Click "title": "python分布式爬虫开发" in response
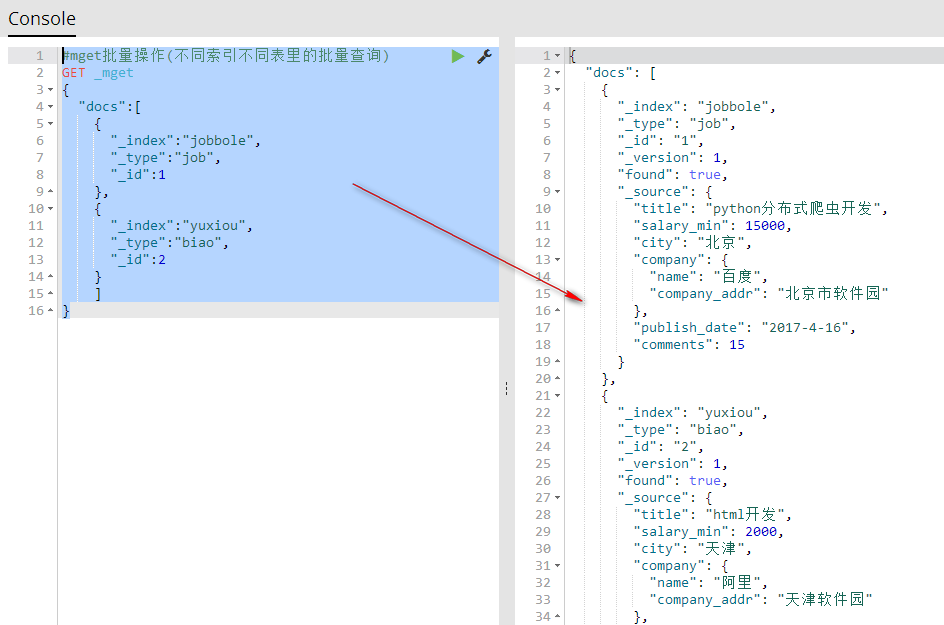The height and width of the screenshot is (625, 944). tap(760, 208)
